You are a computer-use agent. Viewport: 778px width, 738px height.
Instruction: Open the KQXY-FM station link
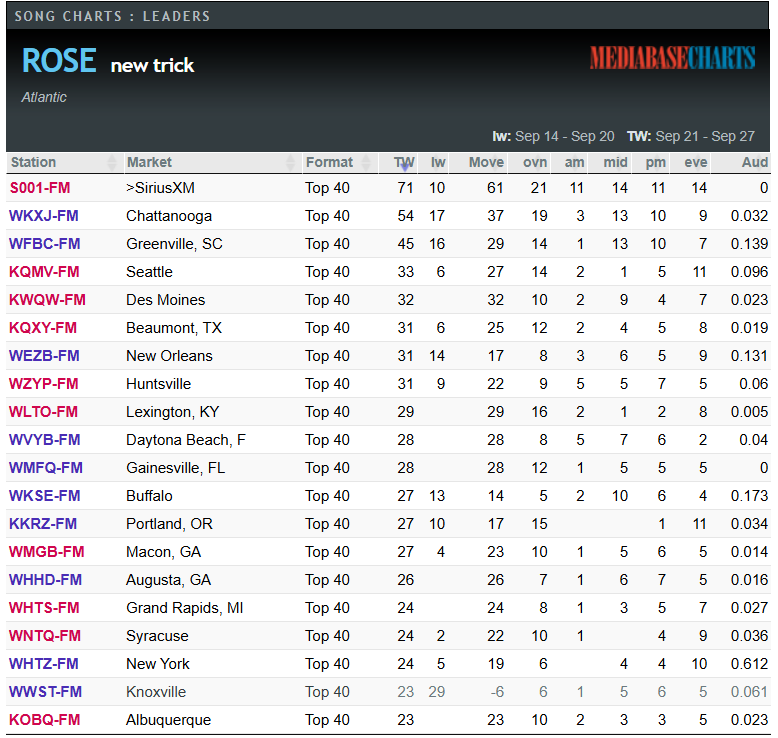pyautogui.click(x=43, y=328)
